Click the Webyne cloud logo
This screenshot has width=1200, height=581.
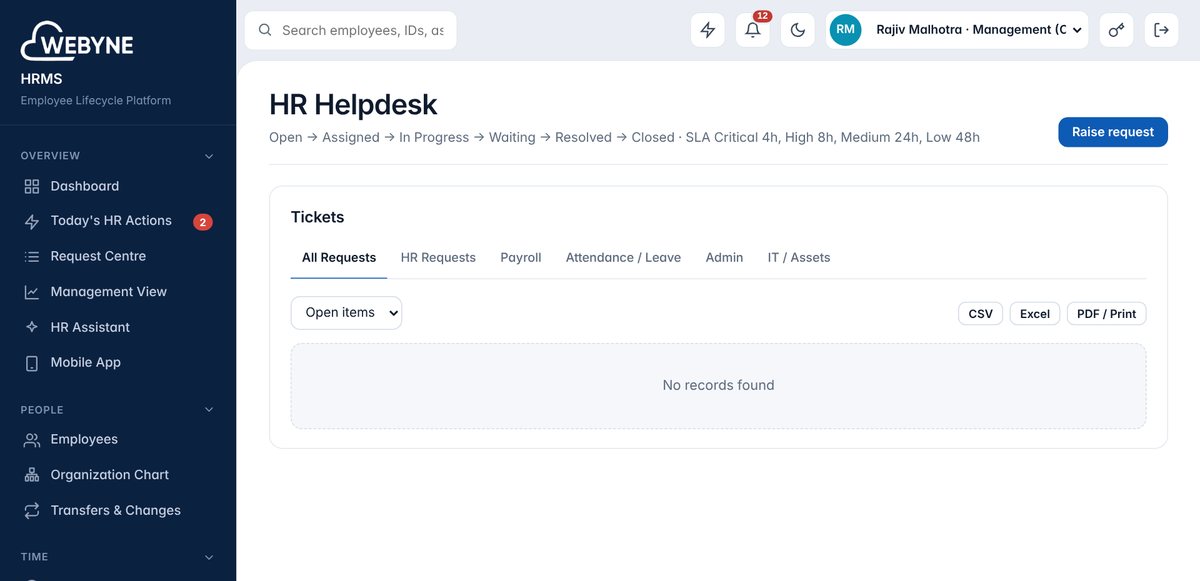[77, 42]
